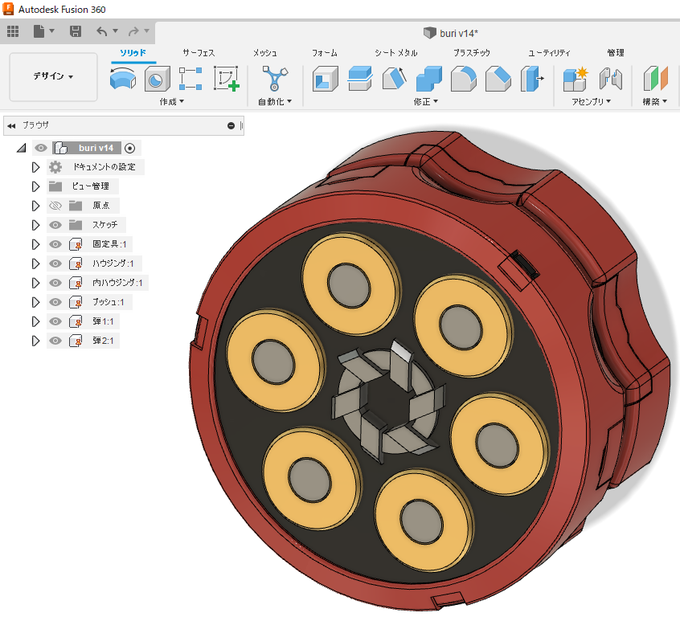Viewport: 680px width, 617px height.
Task: Expand the 原点 node
Action: click(36, 206)
